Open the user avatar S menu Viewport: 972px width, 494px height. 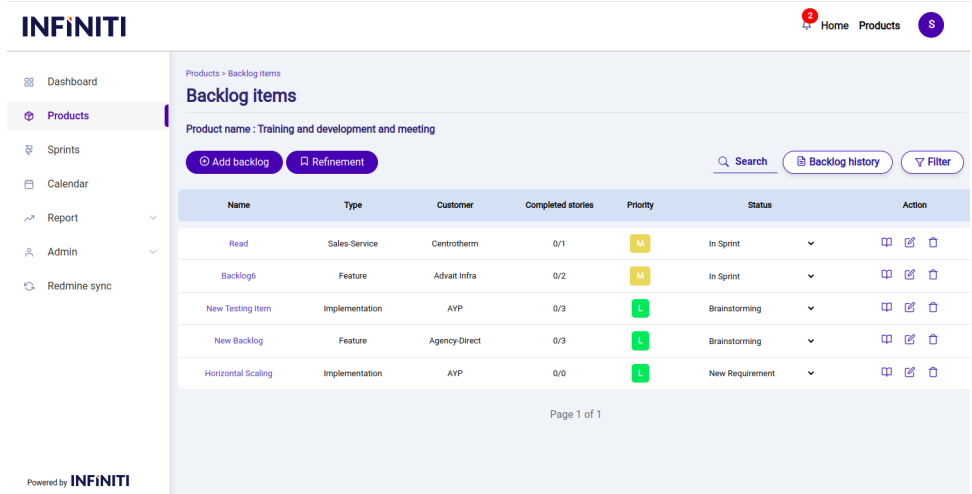click(930, 26)
